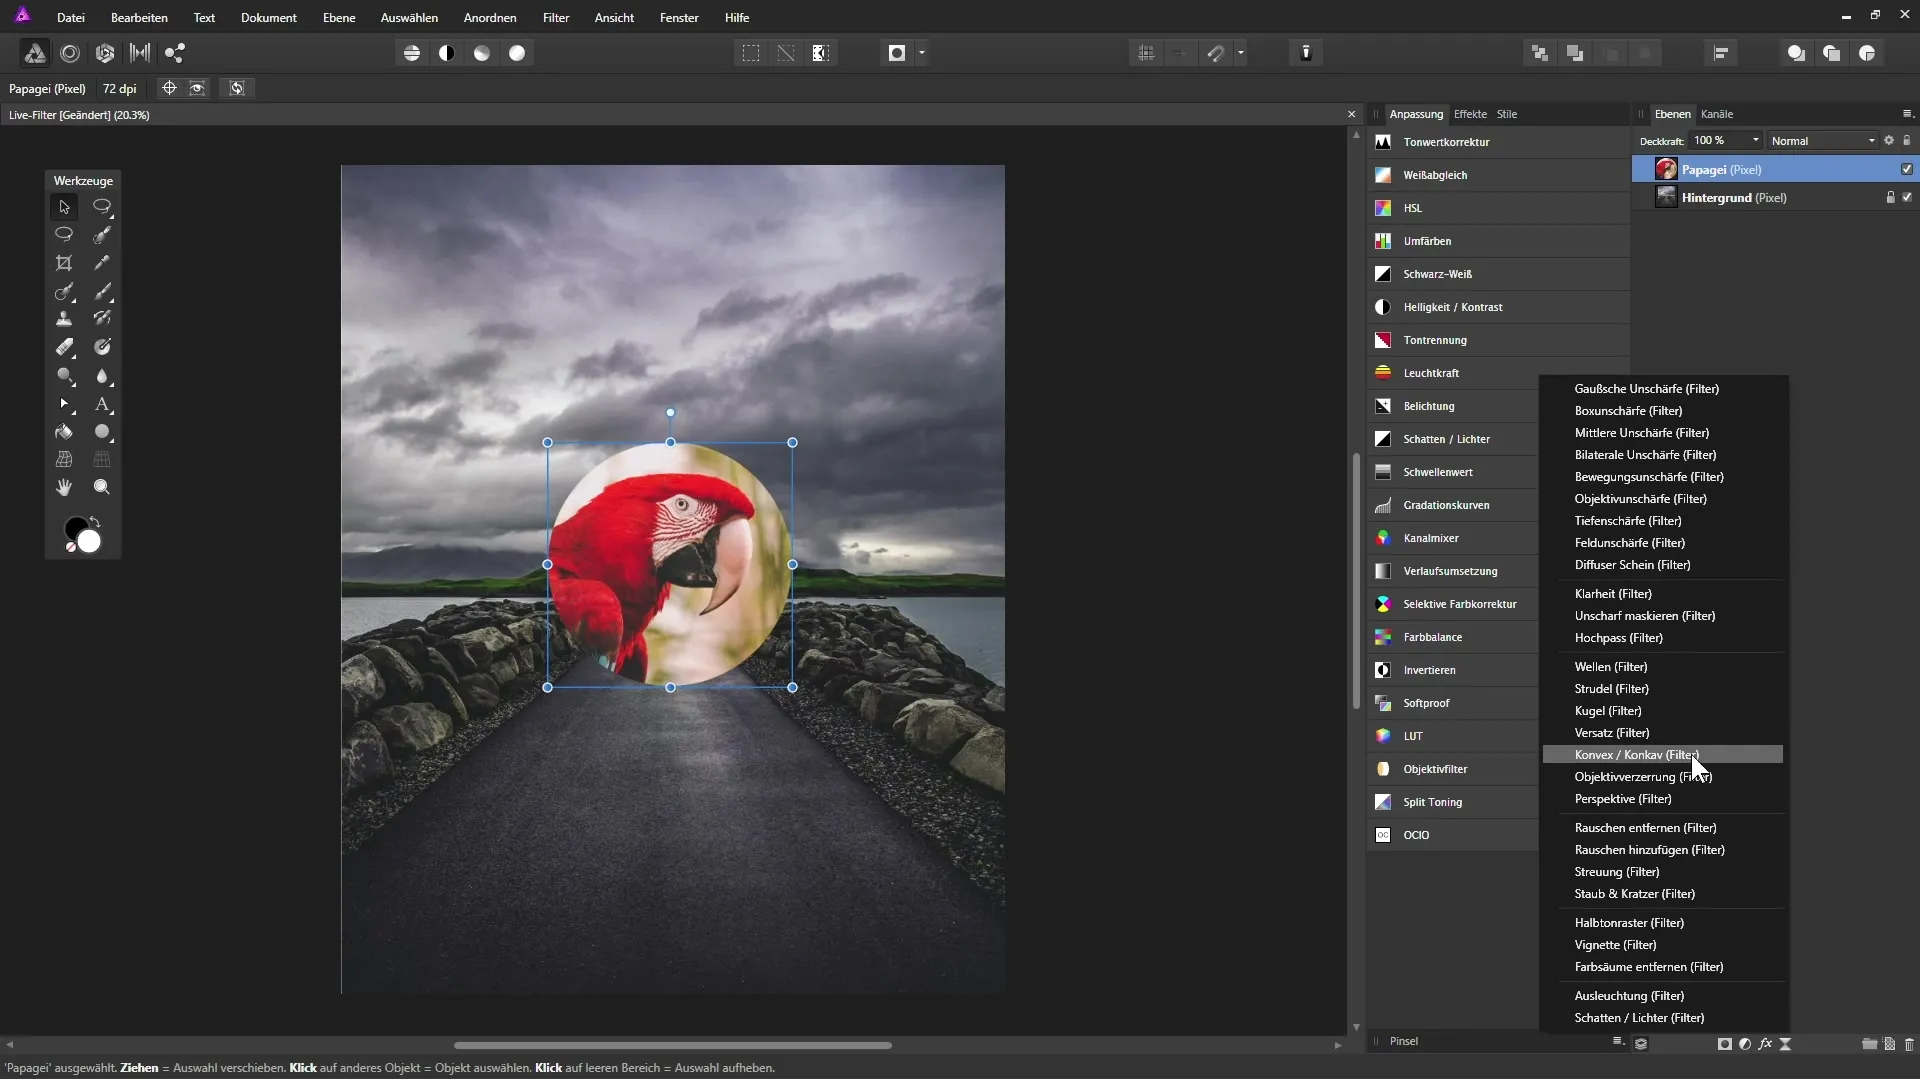Select the Move tool in Werkzeuge

64,207
